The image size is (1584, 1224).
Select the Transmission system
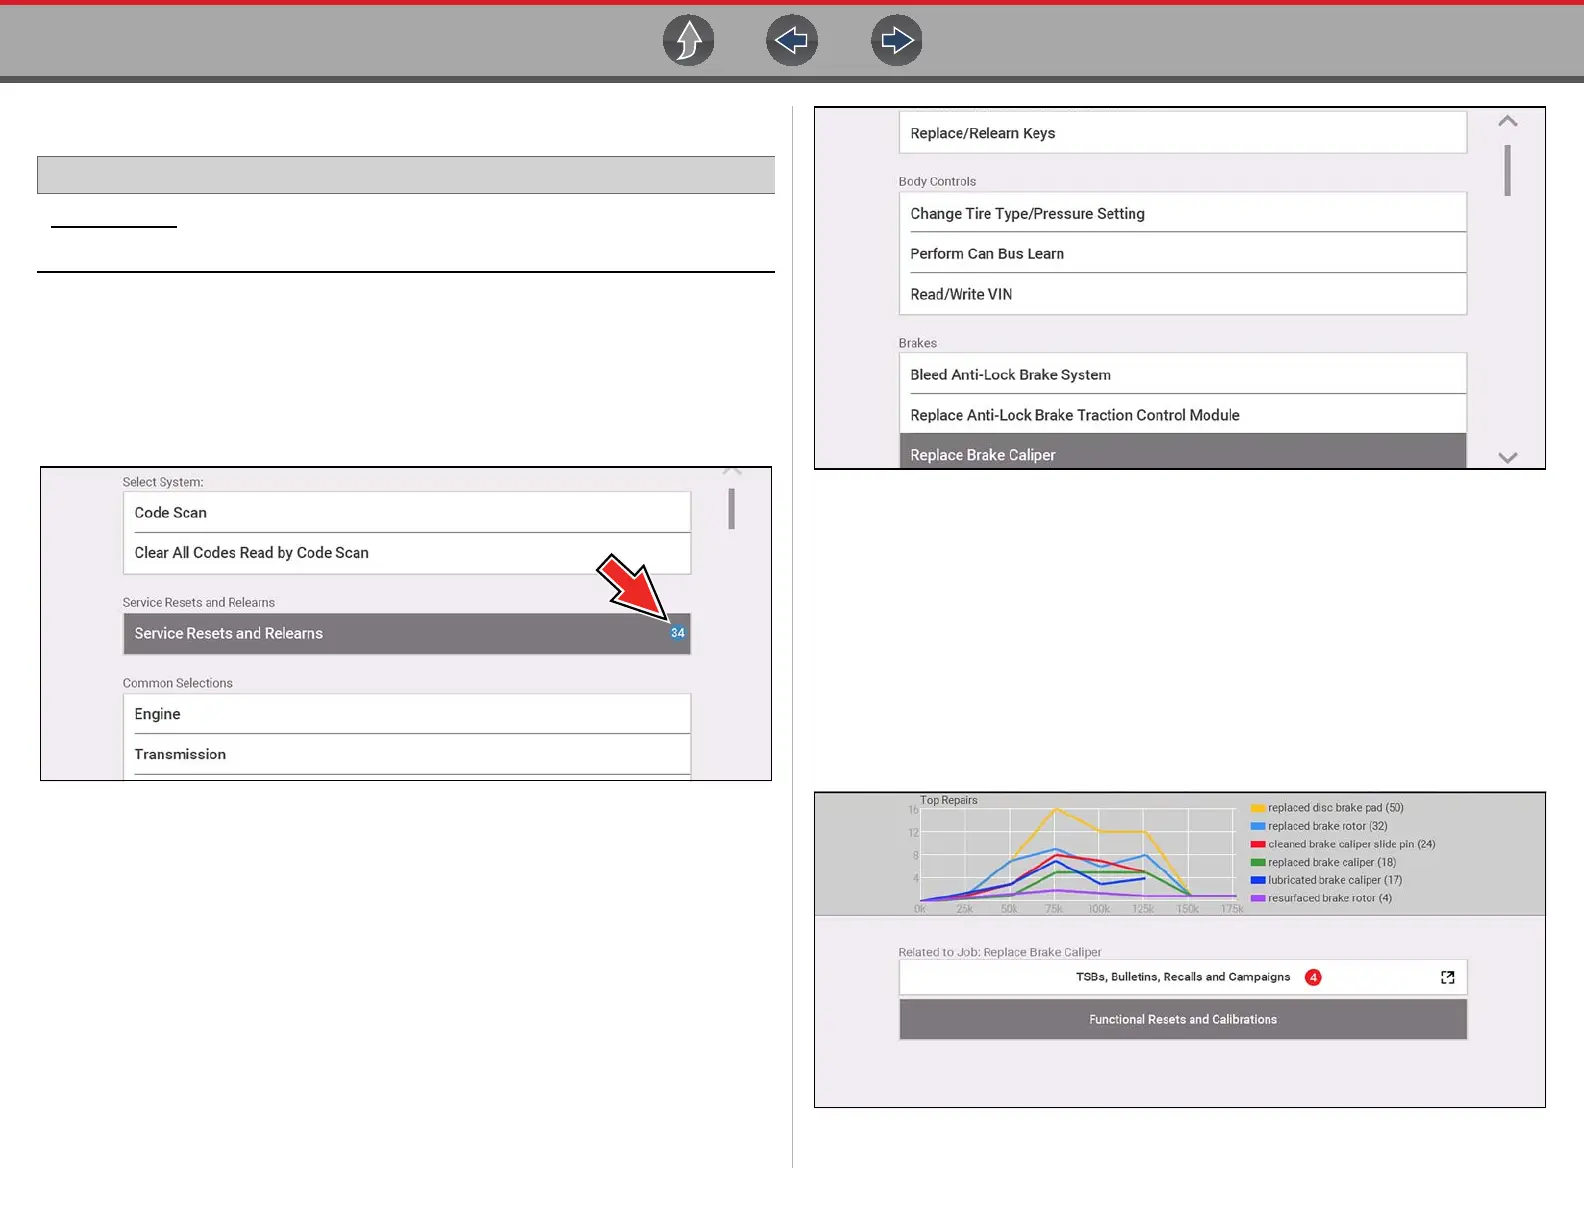point(406,754)
